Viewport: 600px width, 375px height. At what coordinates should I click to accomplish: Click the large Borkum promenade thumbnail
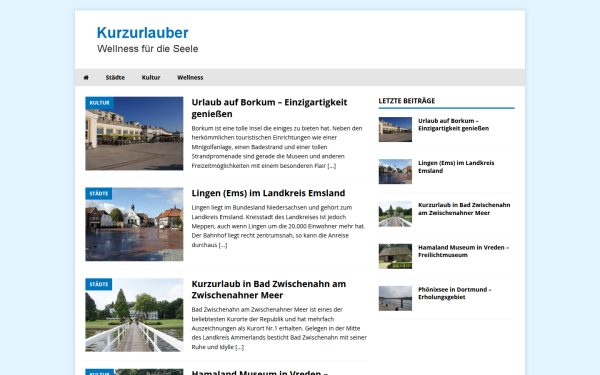[134, 134]
